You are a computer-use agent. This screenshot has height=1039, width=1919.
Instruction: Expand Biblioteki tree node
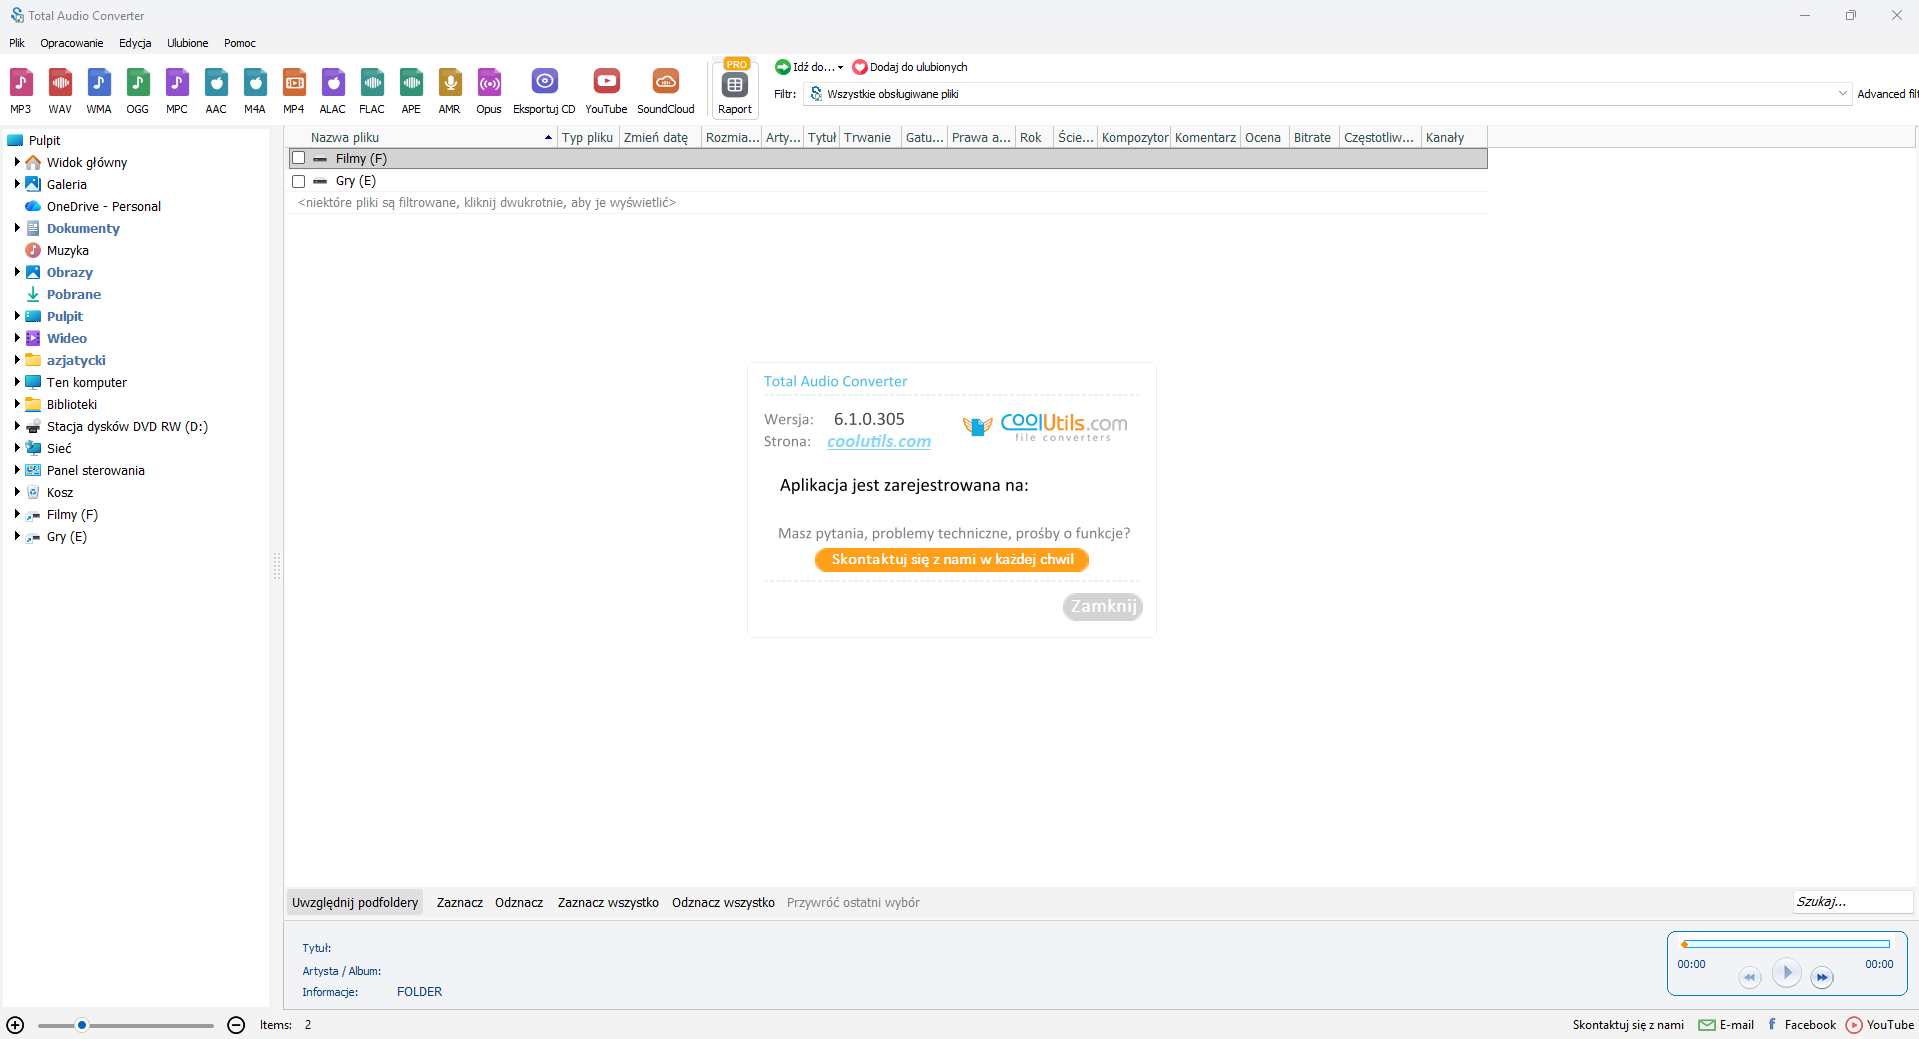17,404
